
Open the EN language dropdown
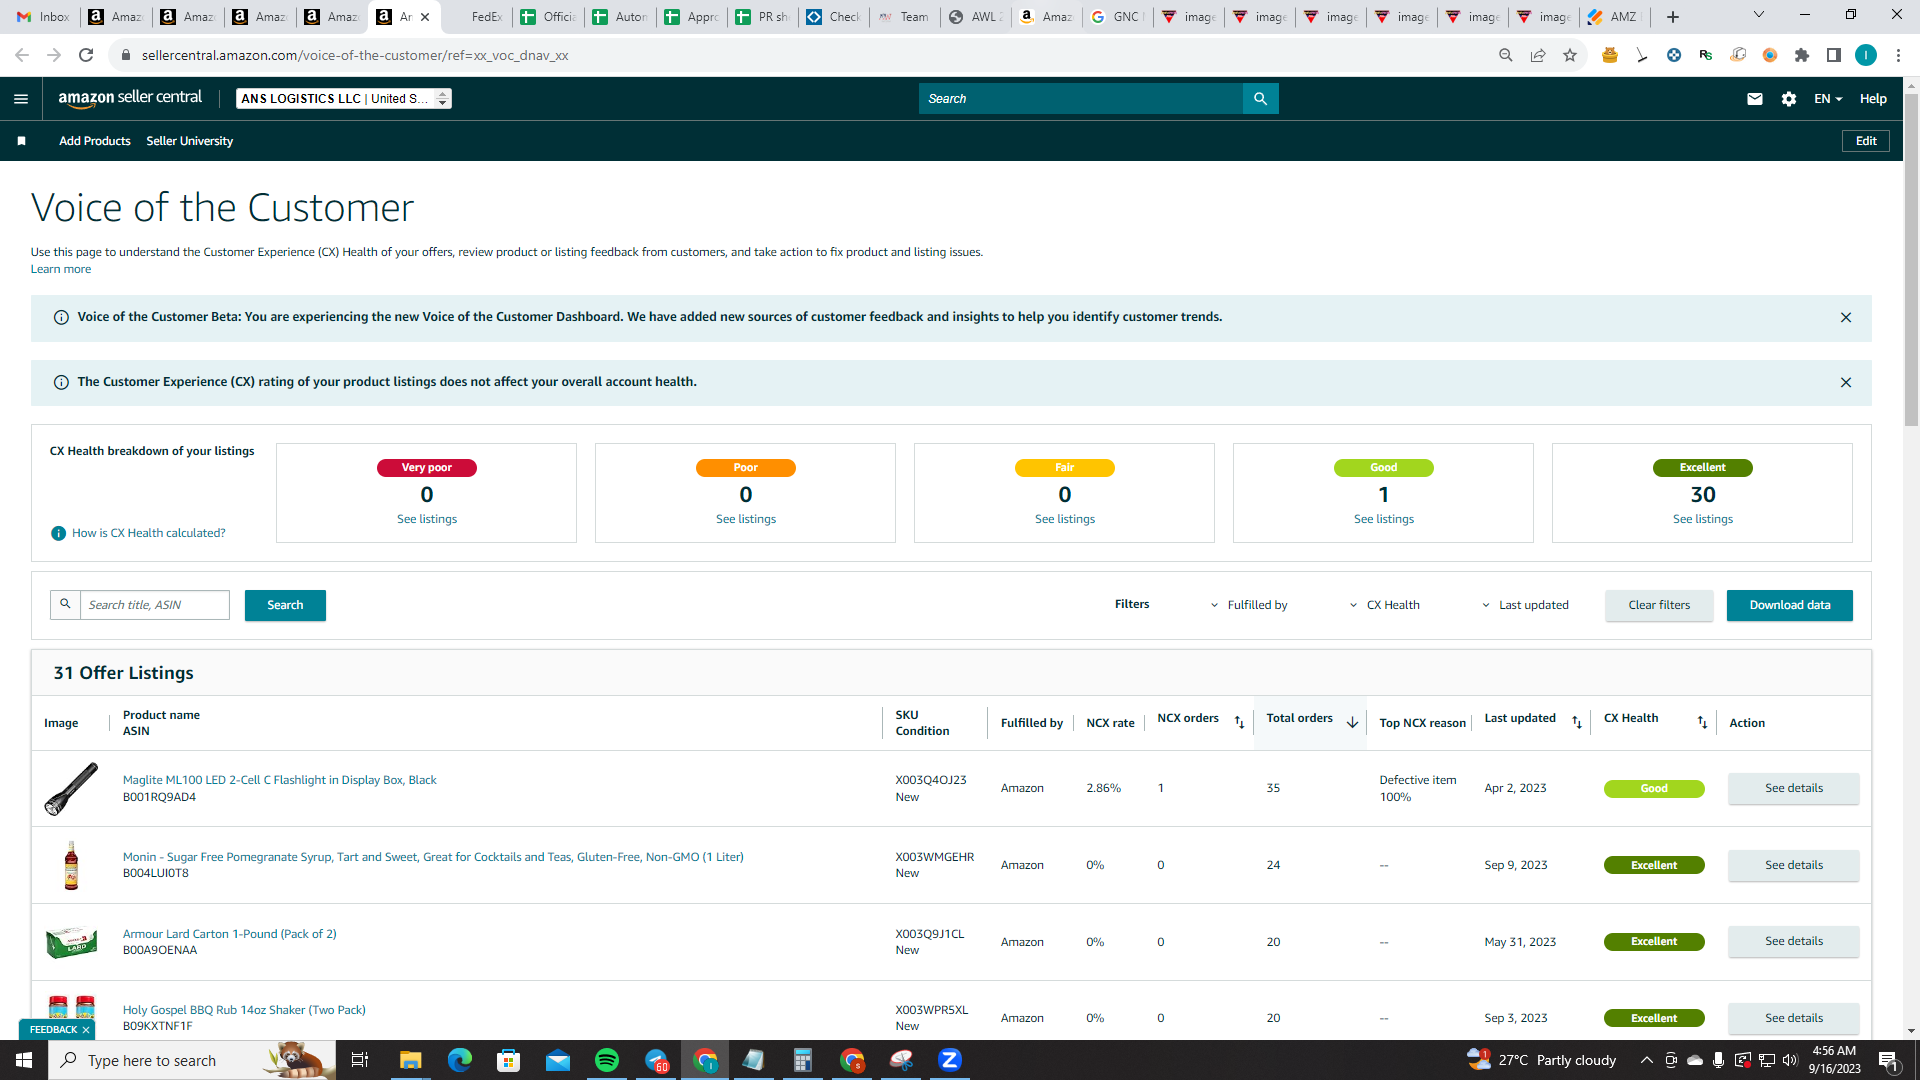tap(1828, 98)
